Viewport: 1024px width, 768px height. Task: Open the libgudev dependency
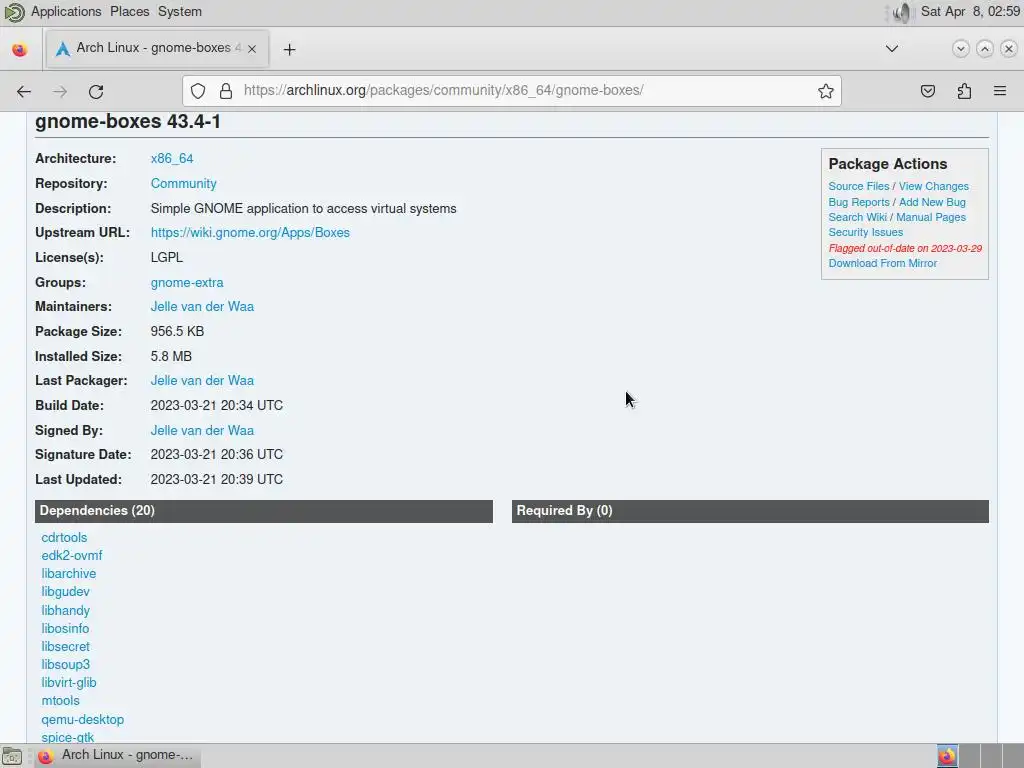tap(65, 592)
